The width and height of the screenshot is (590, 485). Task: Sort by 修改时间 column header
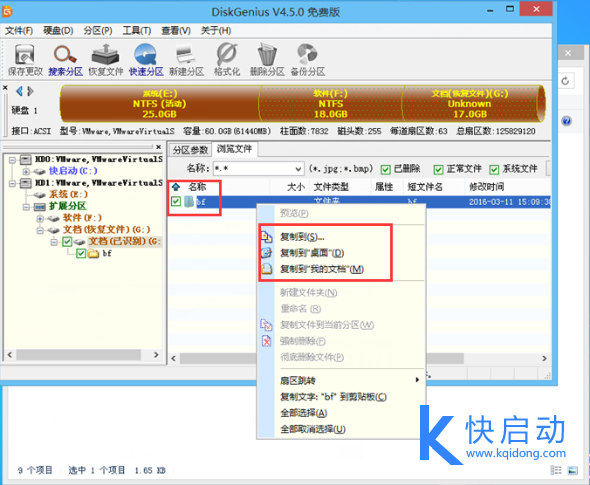(x=507, y=187)
